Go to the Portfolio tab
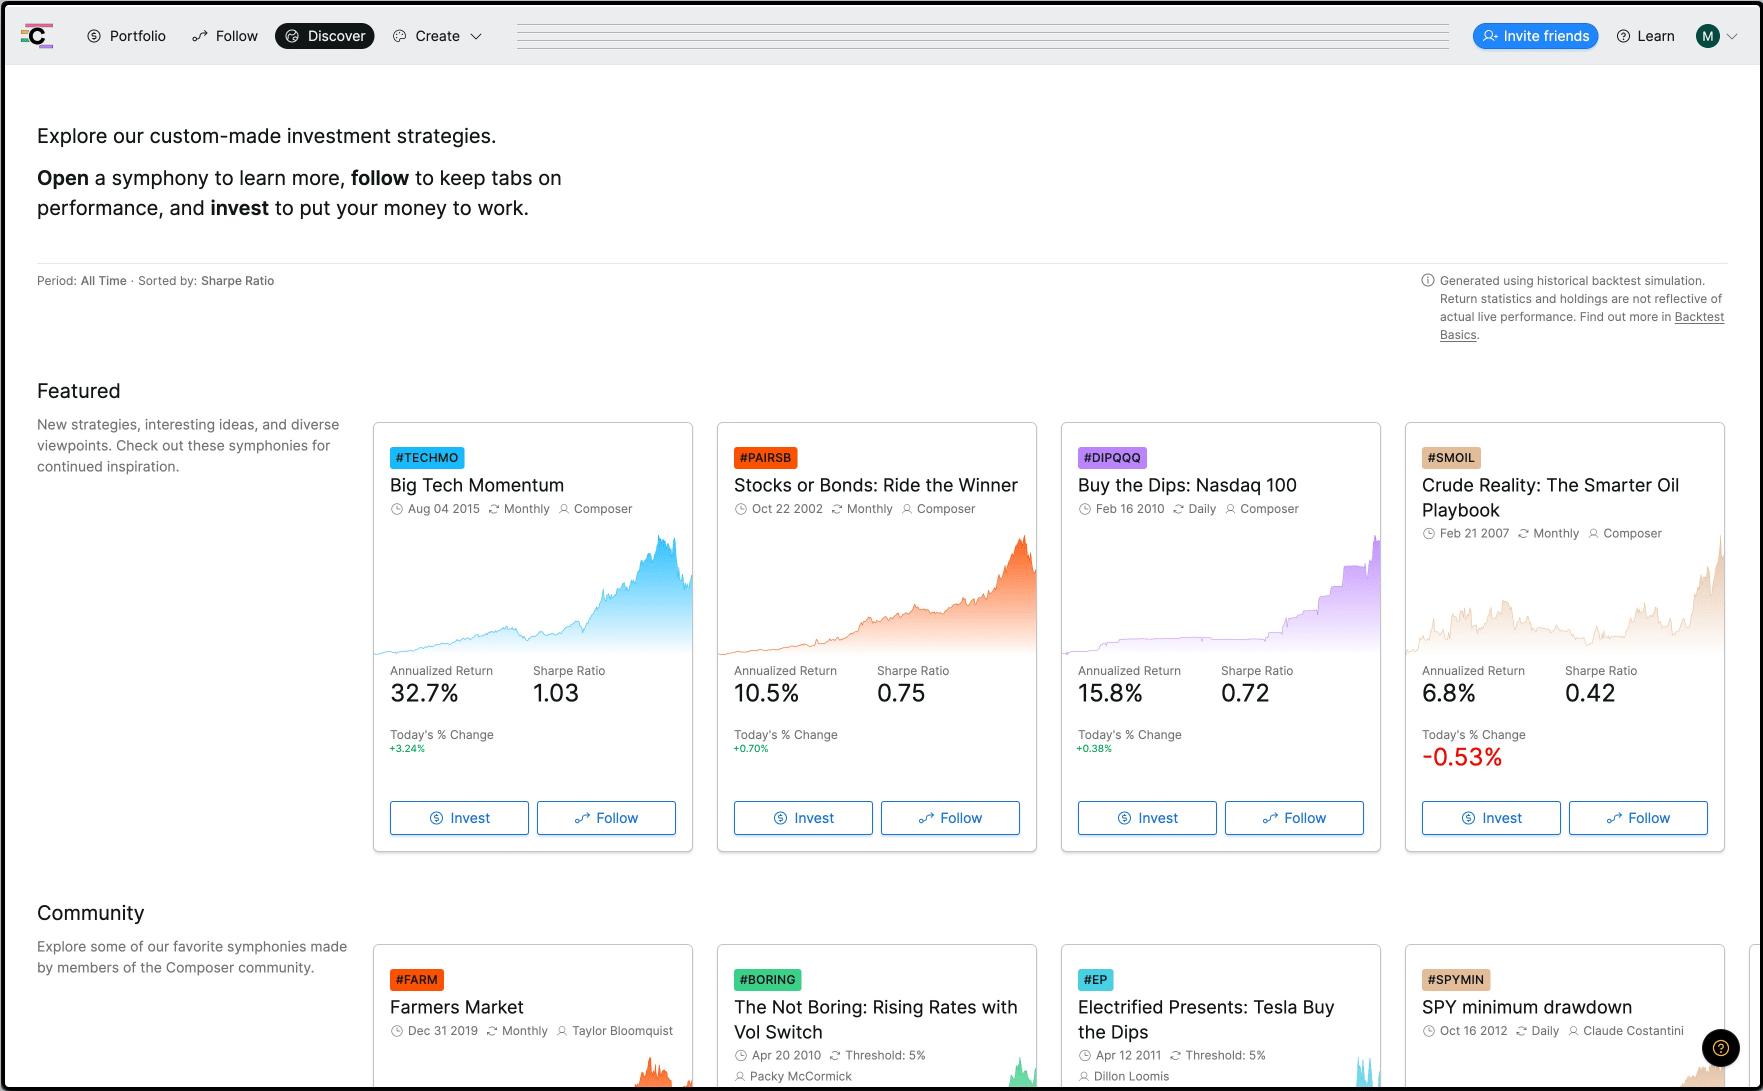This screenshot has width=1763, height=1091. click(x=126, y=36)
